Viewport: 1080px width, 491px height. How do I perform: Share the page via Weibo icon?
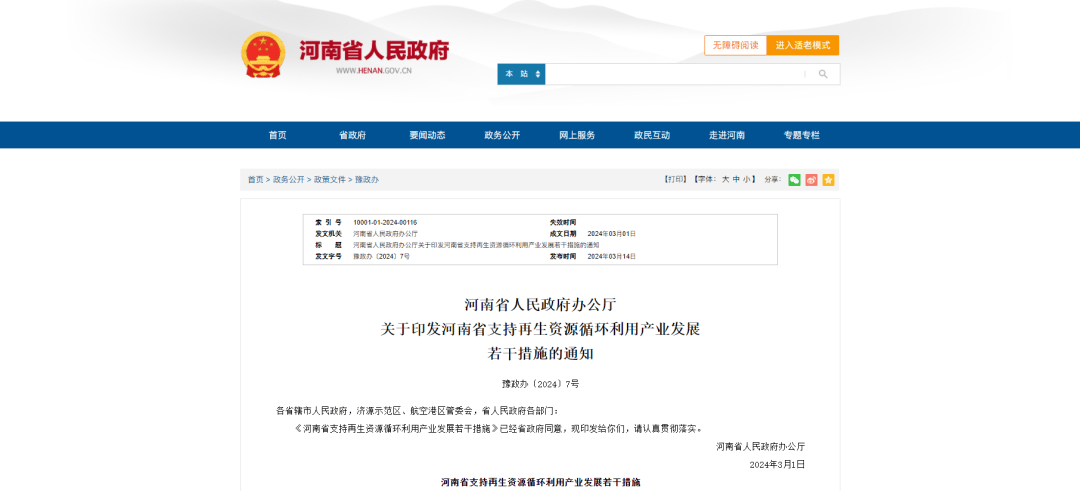[811, 180]
